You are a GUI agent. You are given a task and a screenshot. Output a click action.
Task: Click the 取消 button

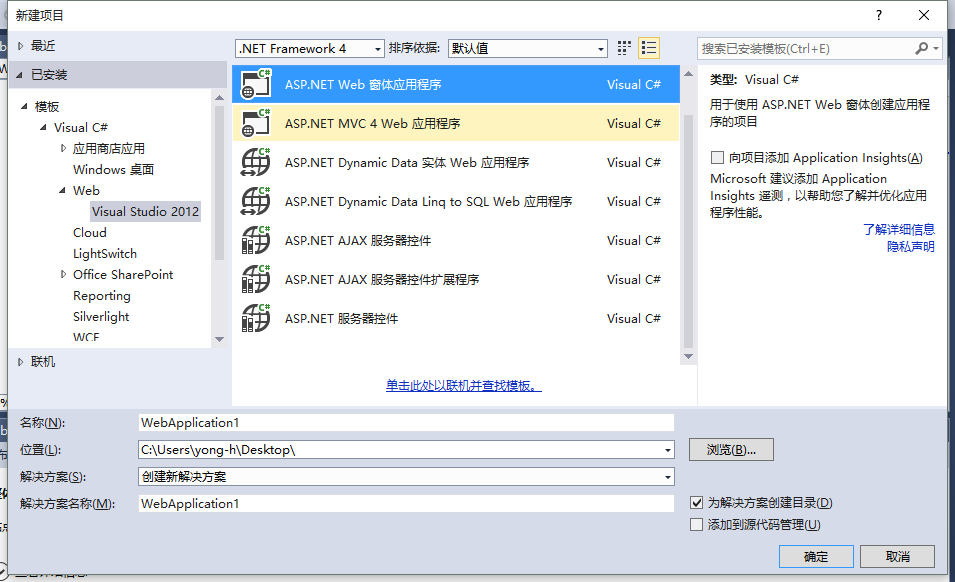898,556
